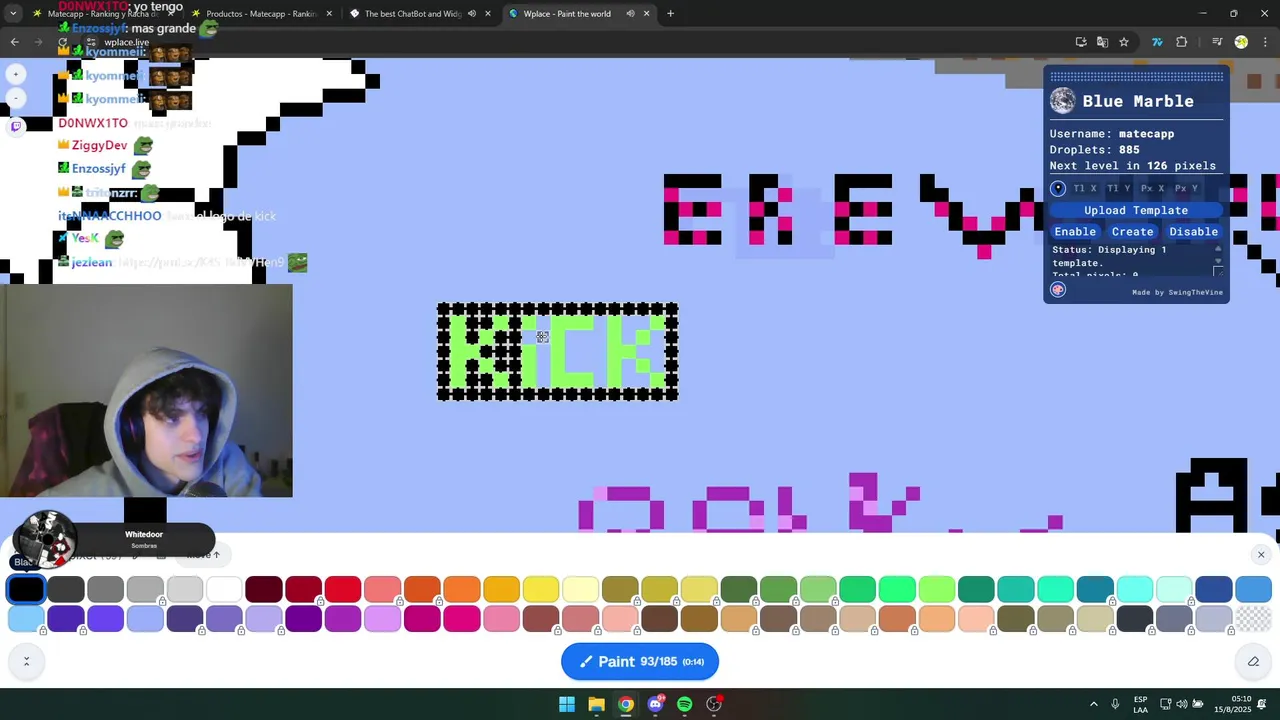This screenshot has height=720, width=1280.
Task: Click the KICK pixel art logo
Action: 557,352
